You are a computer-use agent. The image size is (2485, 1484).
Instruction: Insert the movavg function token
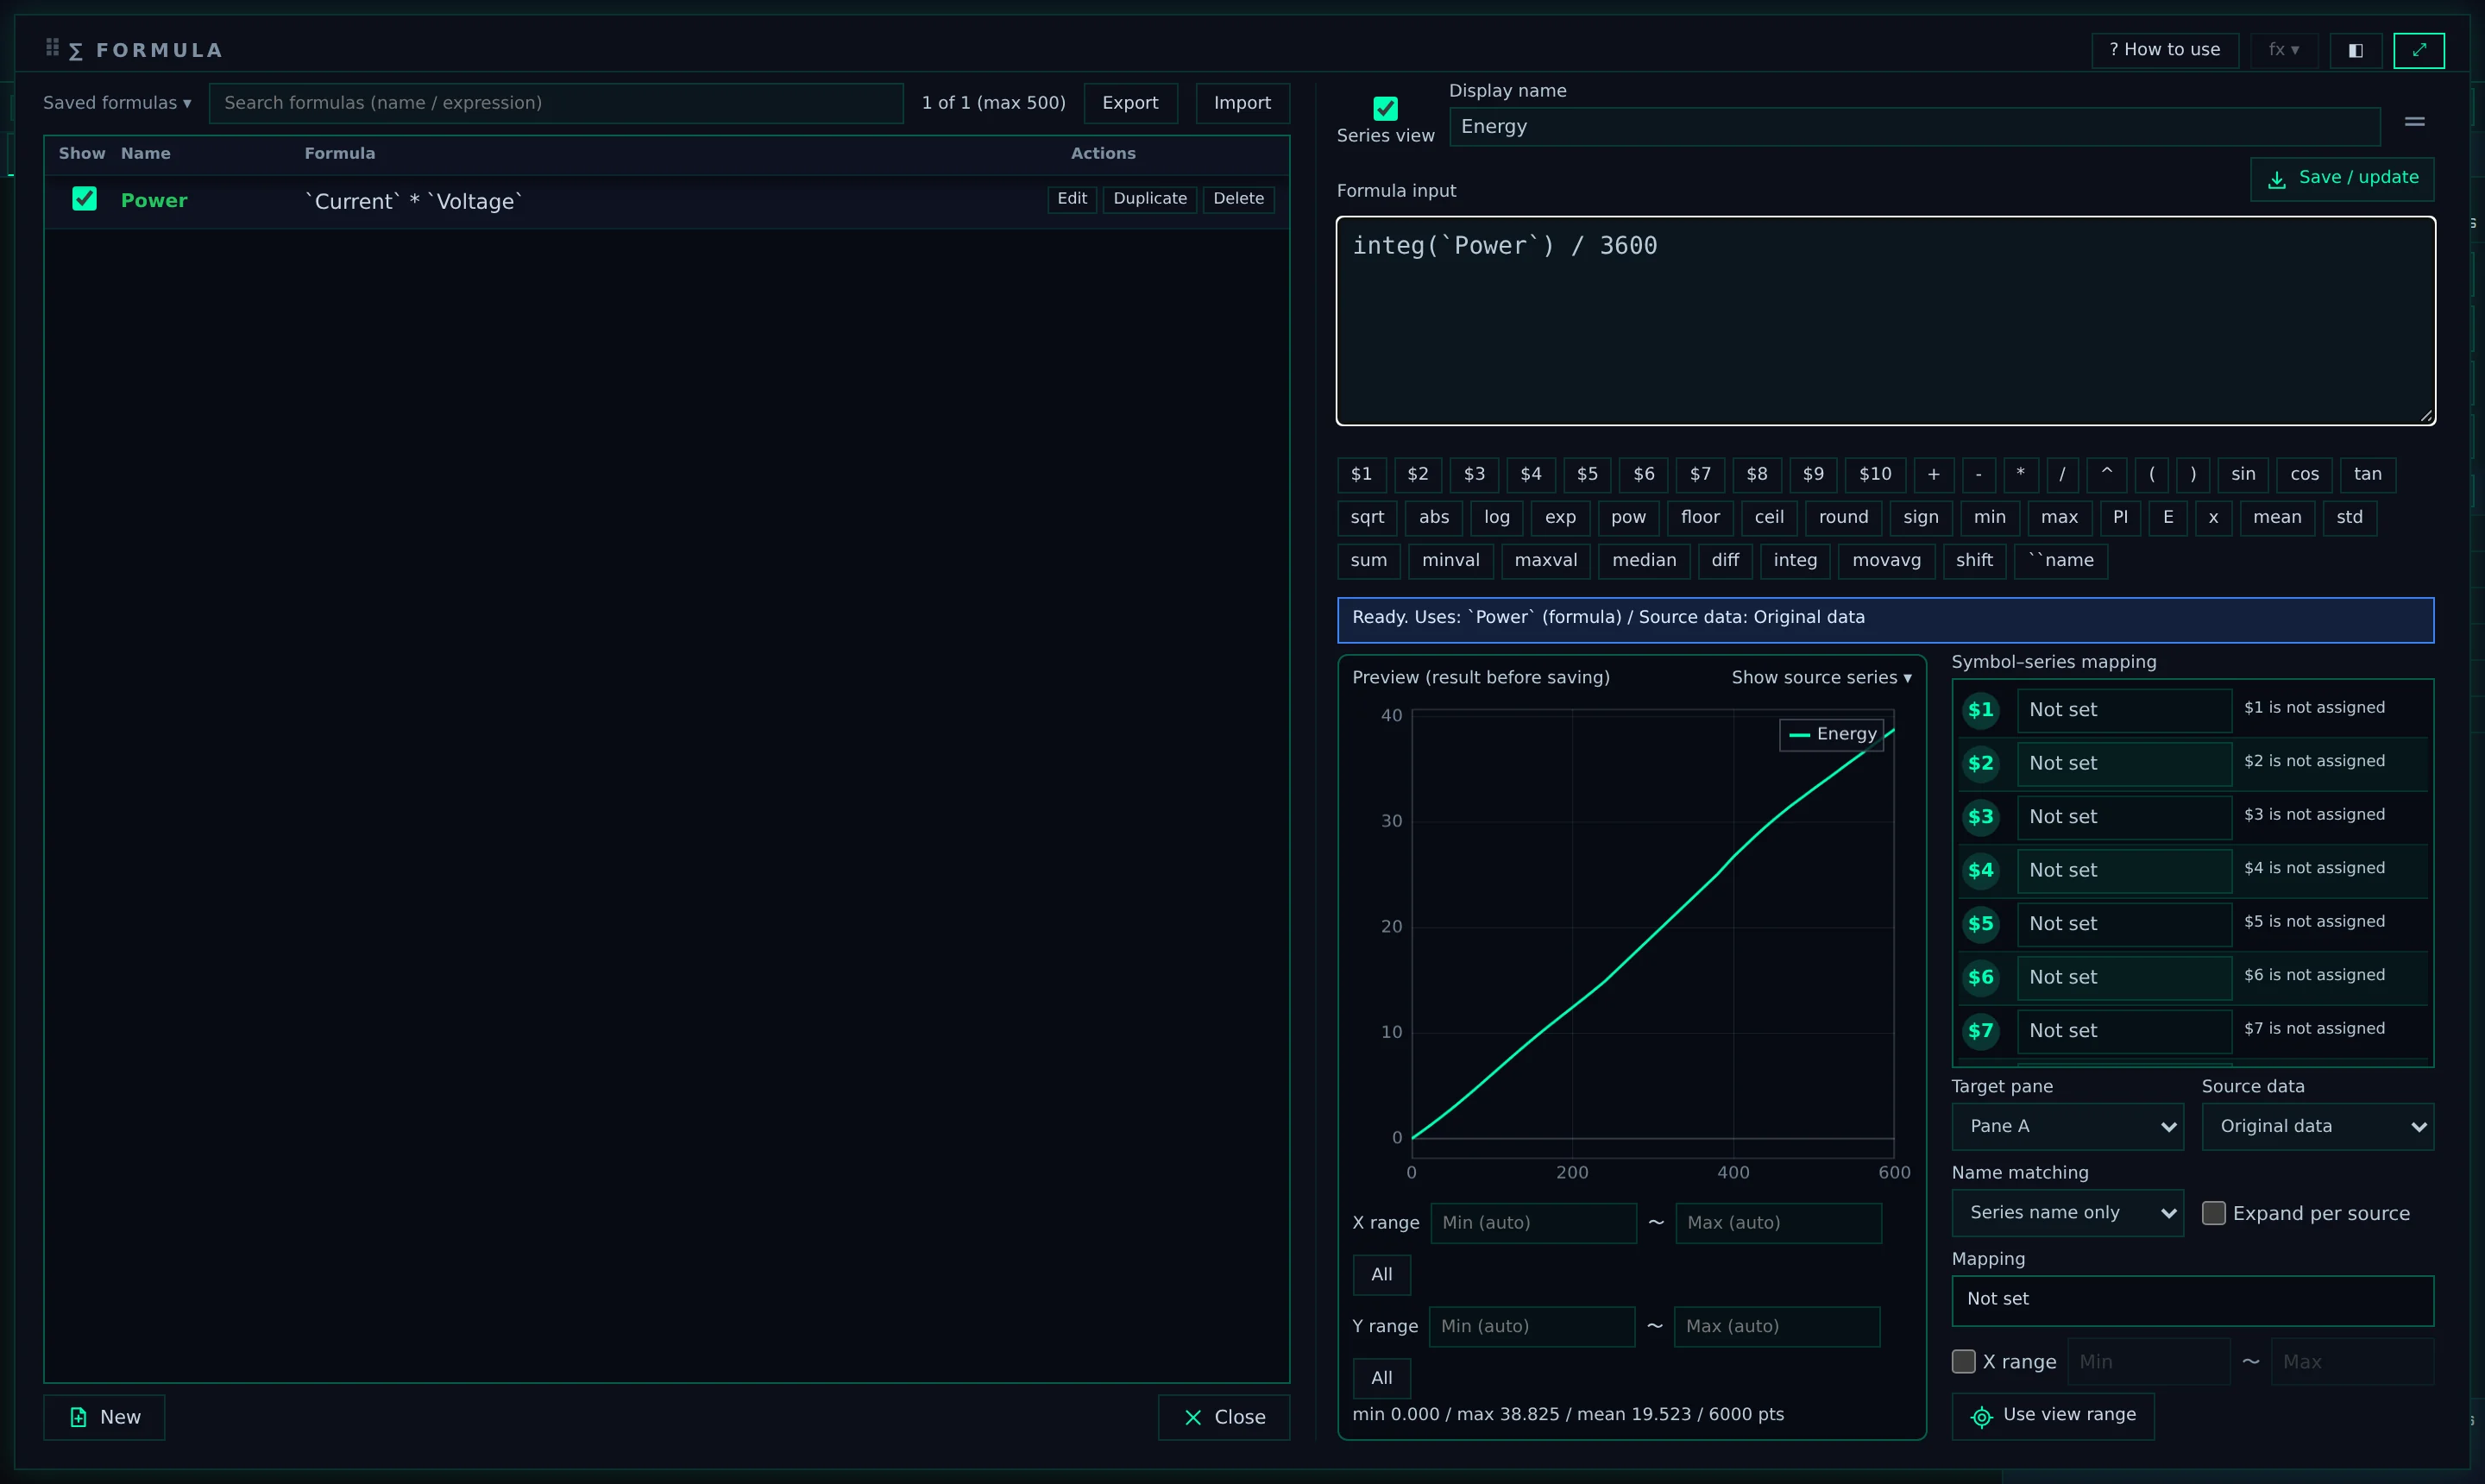1886,560
